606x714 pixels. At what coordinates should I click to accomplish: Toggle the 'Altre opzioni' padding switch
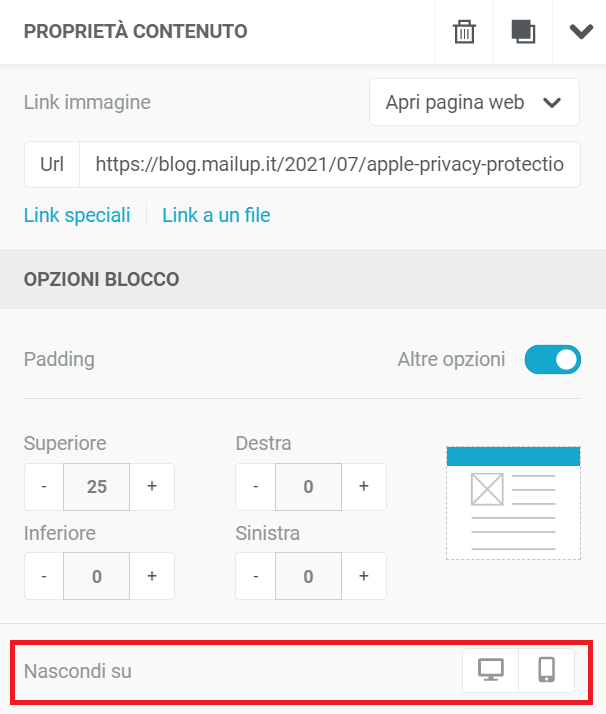552,360
